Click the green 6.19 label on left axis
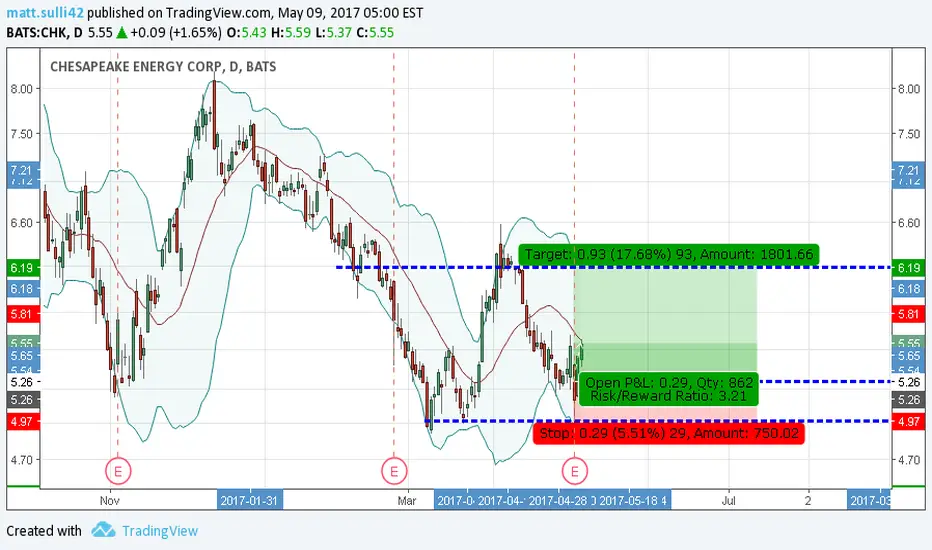Image resolution: width=932 pixels, height=550 pixels. pos(23,268)
